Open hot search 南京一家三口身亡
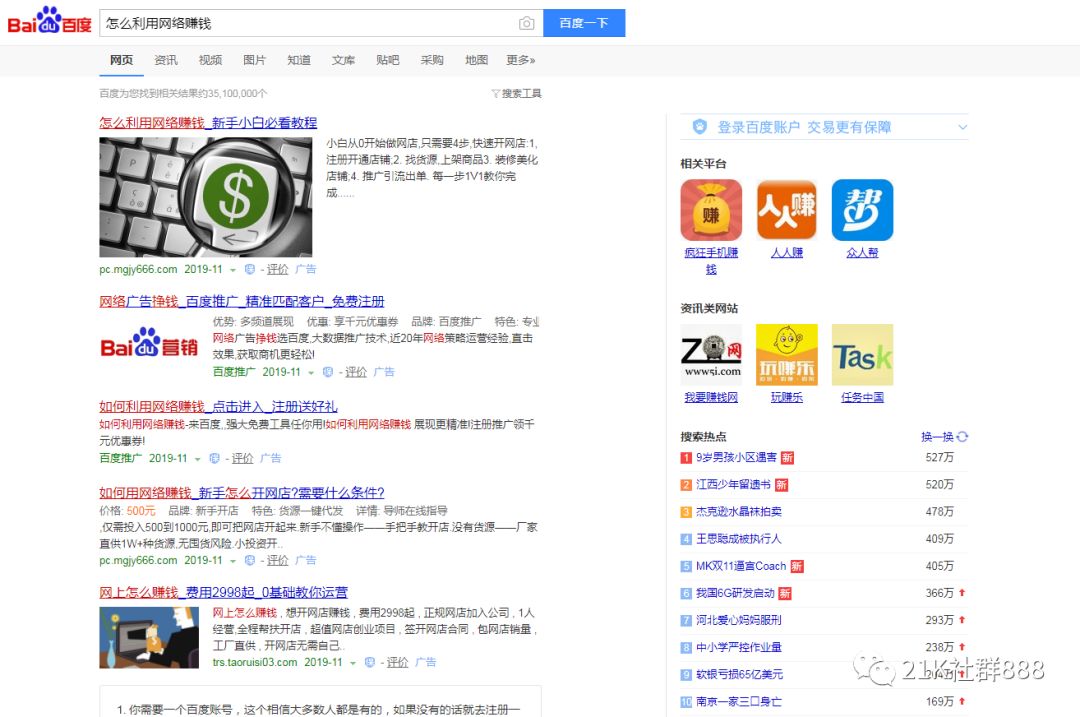This screenshot has width=1080, height=717. coord(738,702)
